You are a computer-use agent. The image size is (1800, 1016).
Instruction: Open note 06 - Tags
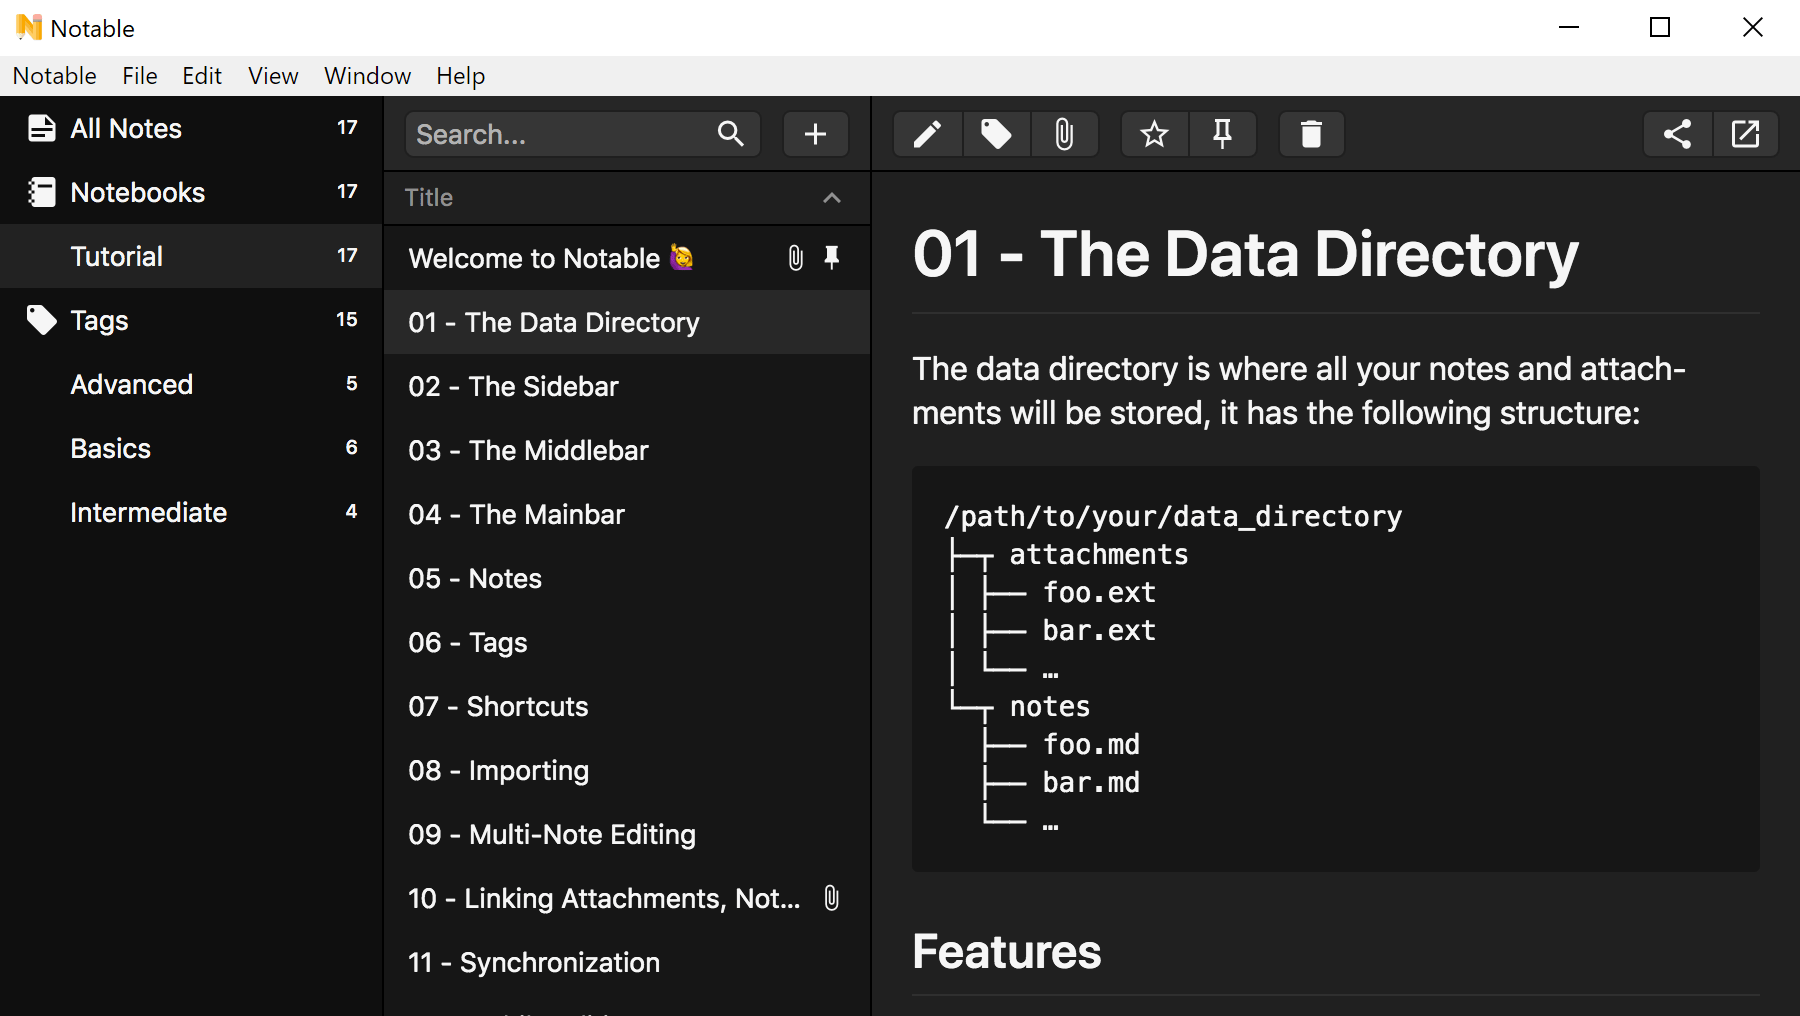point(627,642)
